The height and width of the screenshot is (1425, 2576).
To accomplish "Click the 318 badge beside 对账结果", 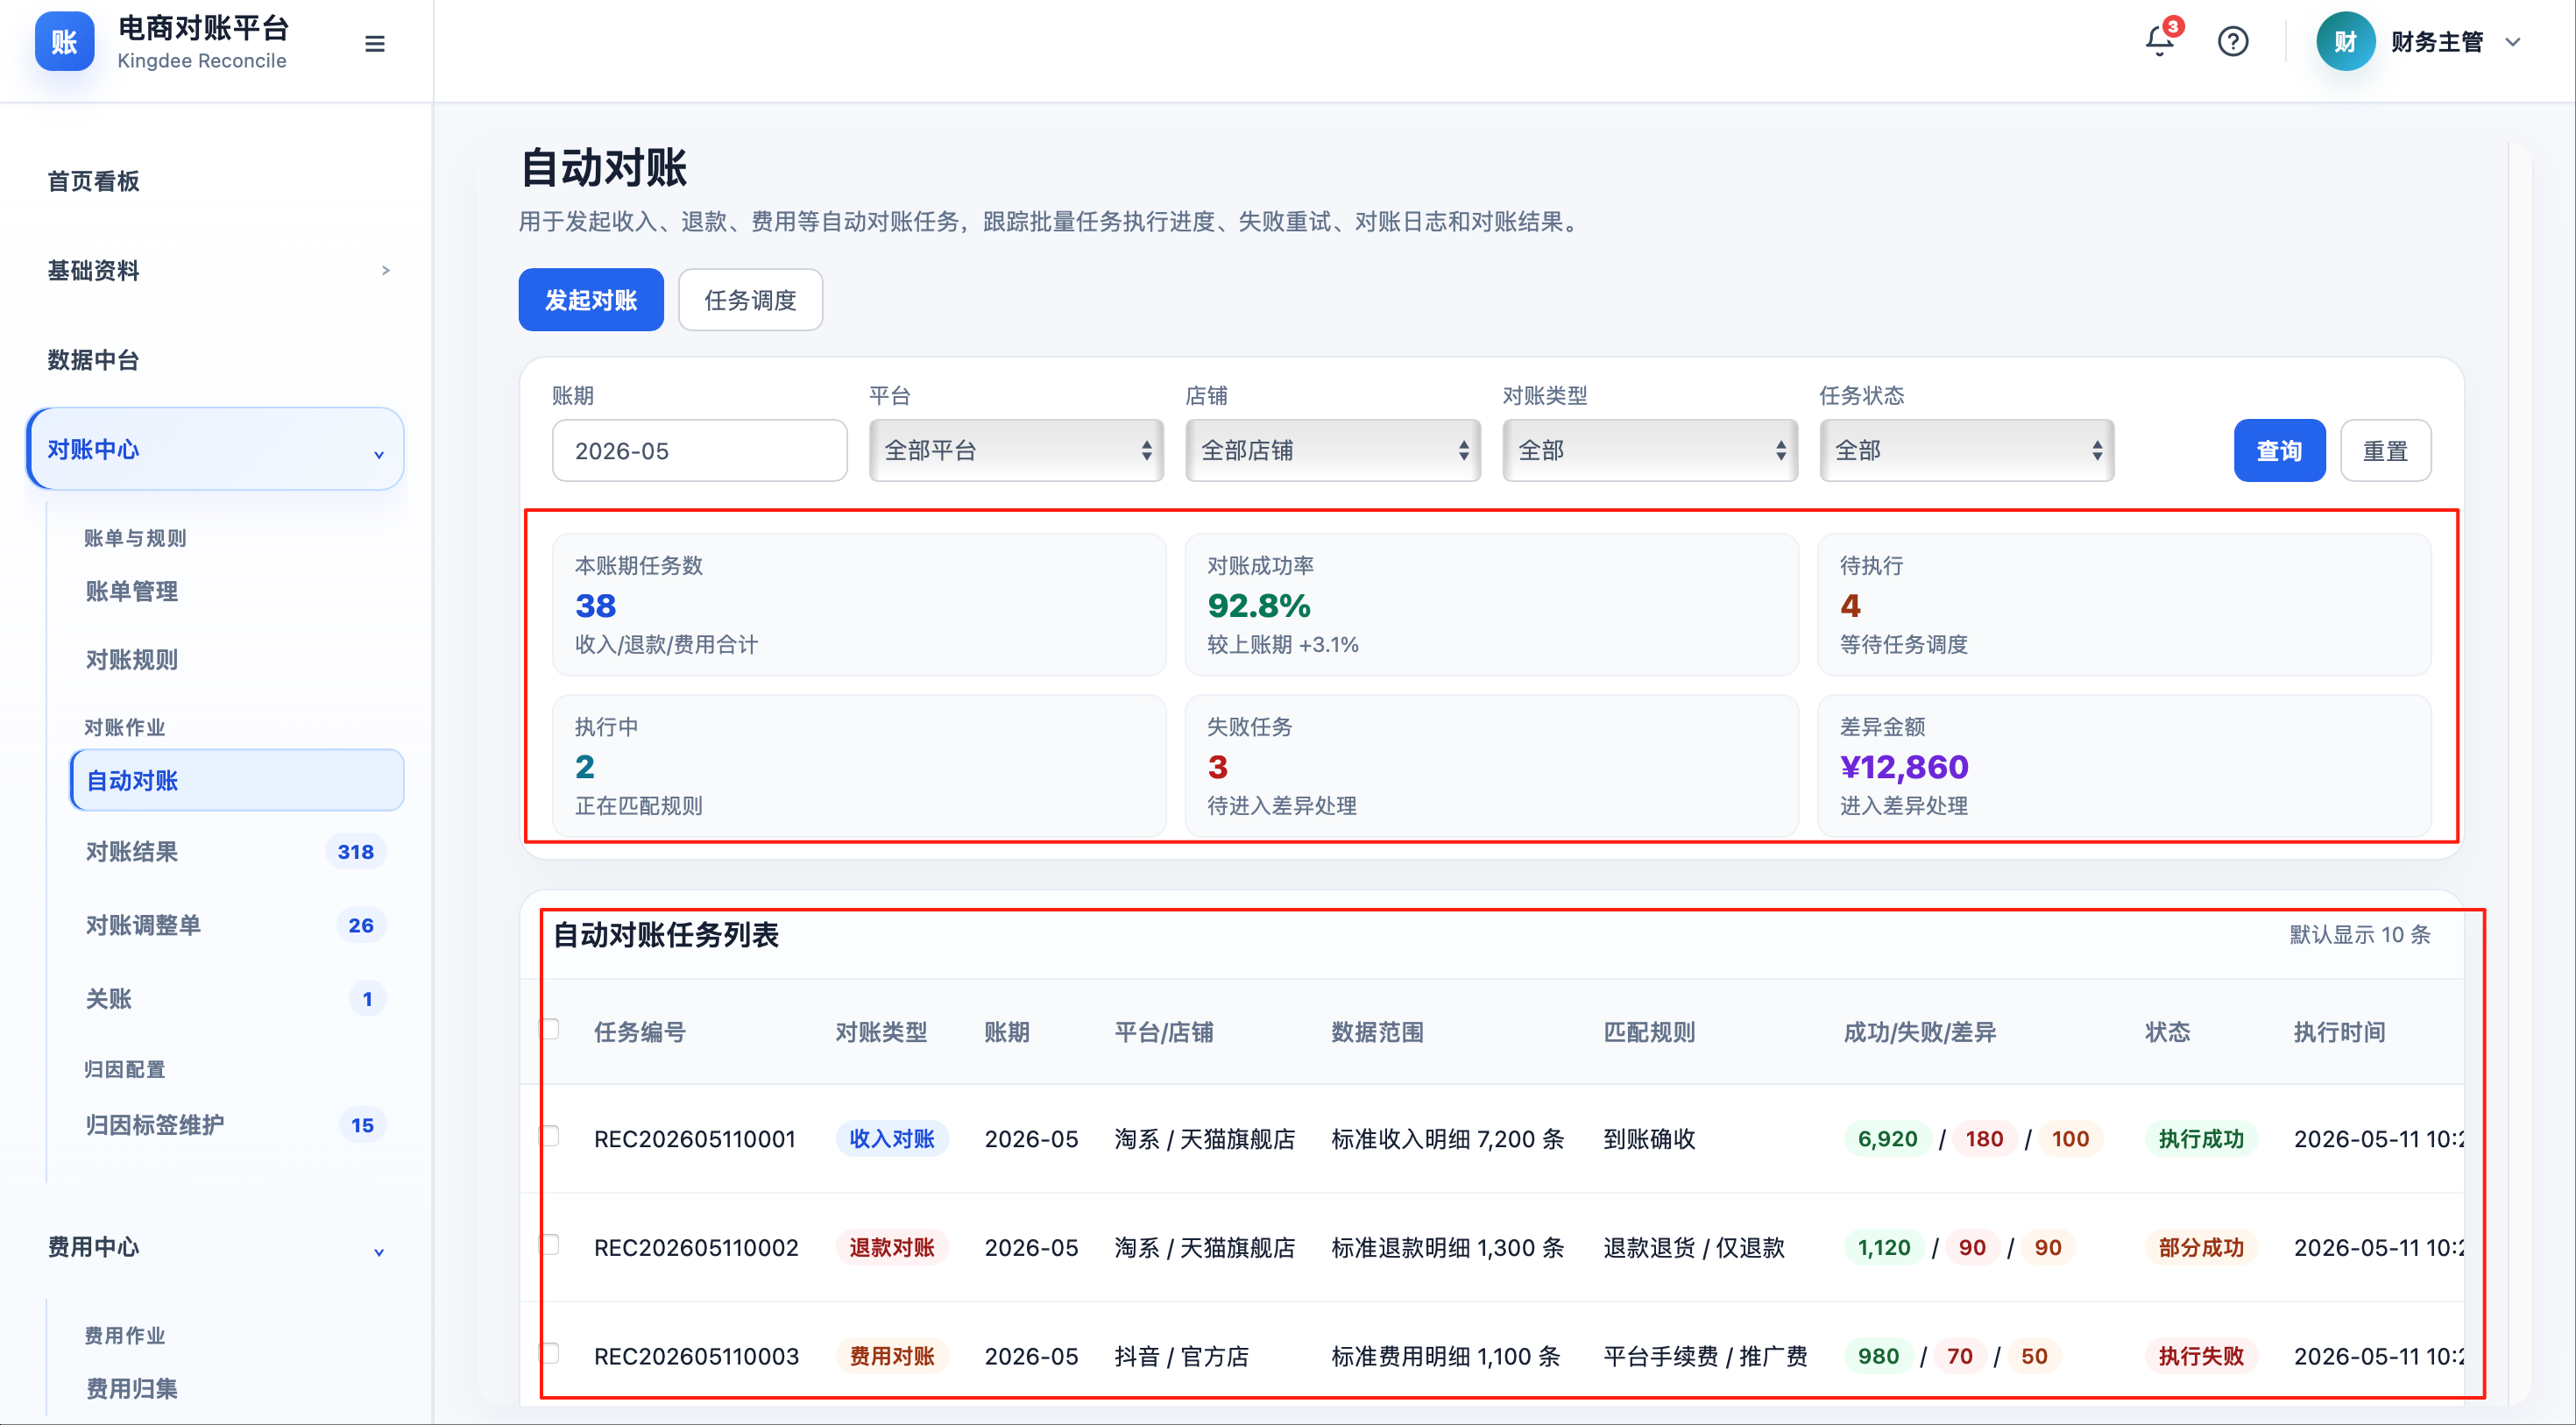I will pos(355,851).
